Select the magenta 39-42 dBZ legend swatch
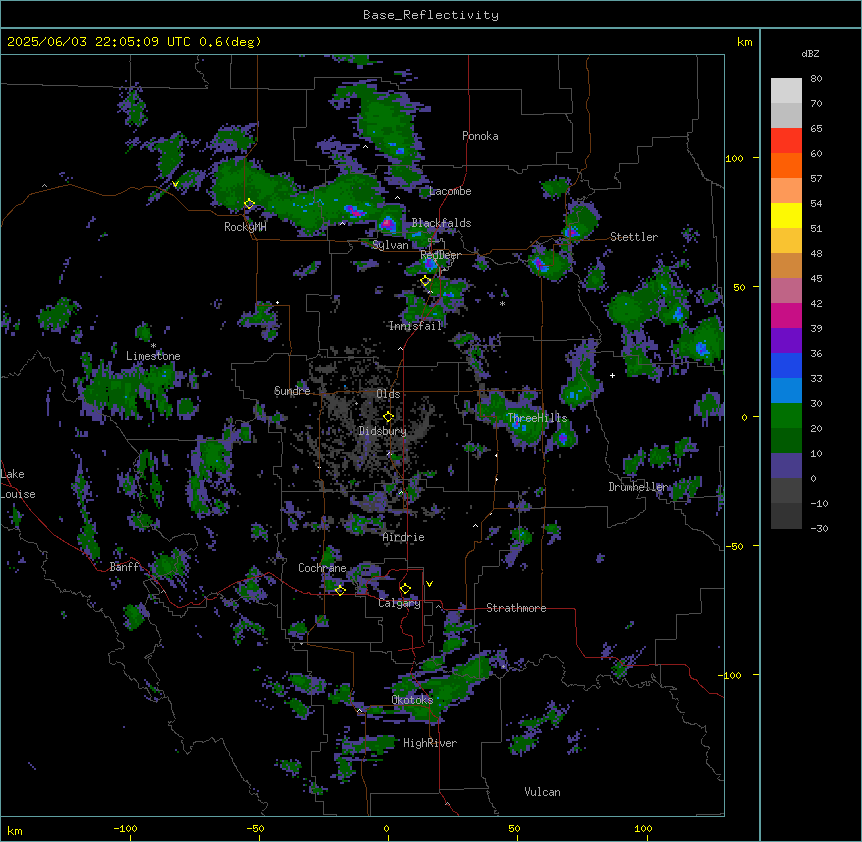 [x=786, y=315]
